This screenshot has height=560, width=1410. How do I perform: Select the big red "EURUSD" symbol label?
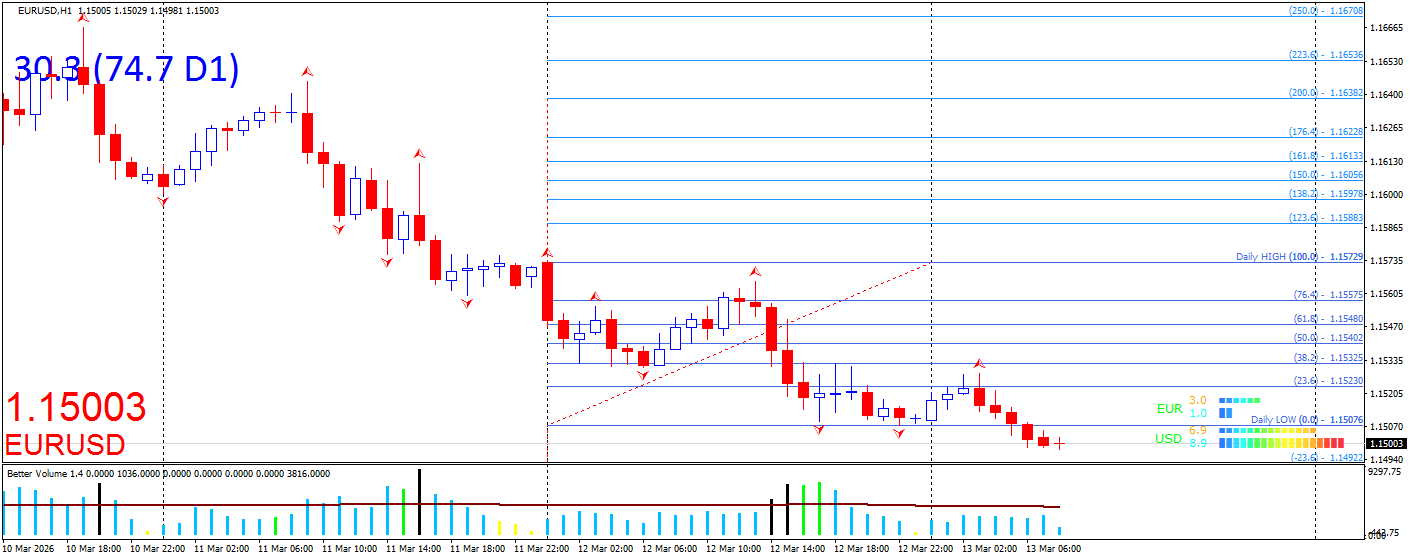(66, 445)
